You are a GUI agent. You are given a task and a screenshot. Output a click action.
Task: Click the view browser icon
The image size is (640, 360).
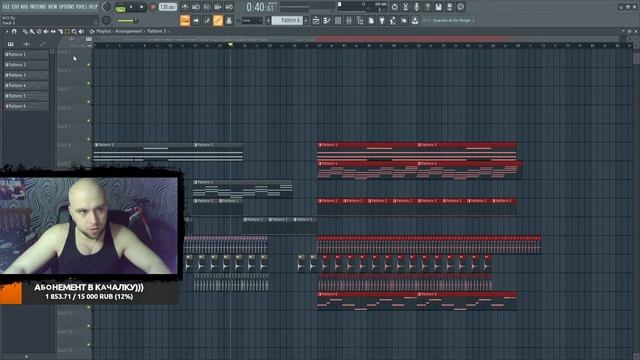[x=360, y=20]
